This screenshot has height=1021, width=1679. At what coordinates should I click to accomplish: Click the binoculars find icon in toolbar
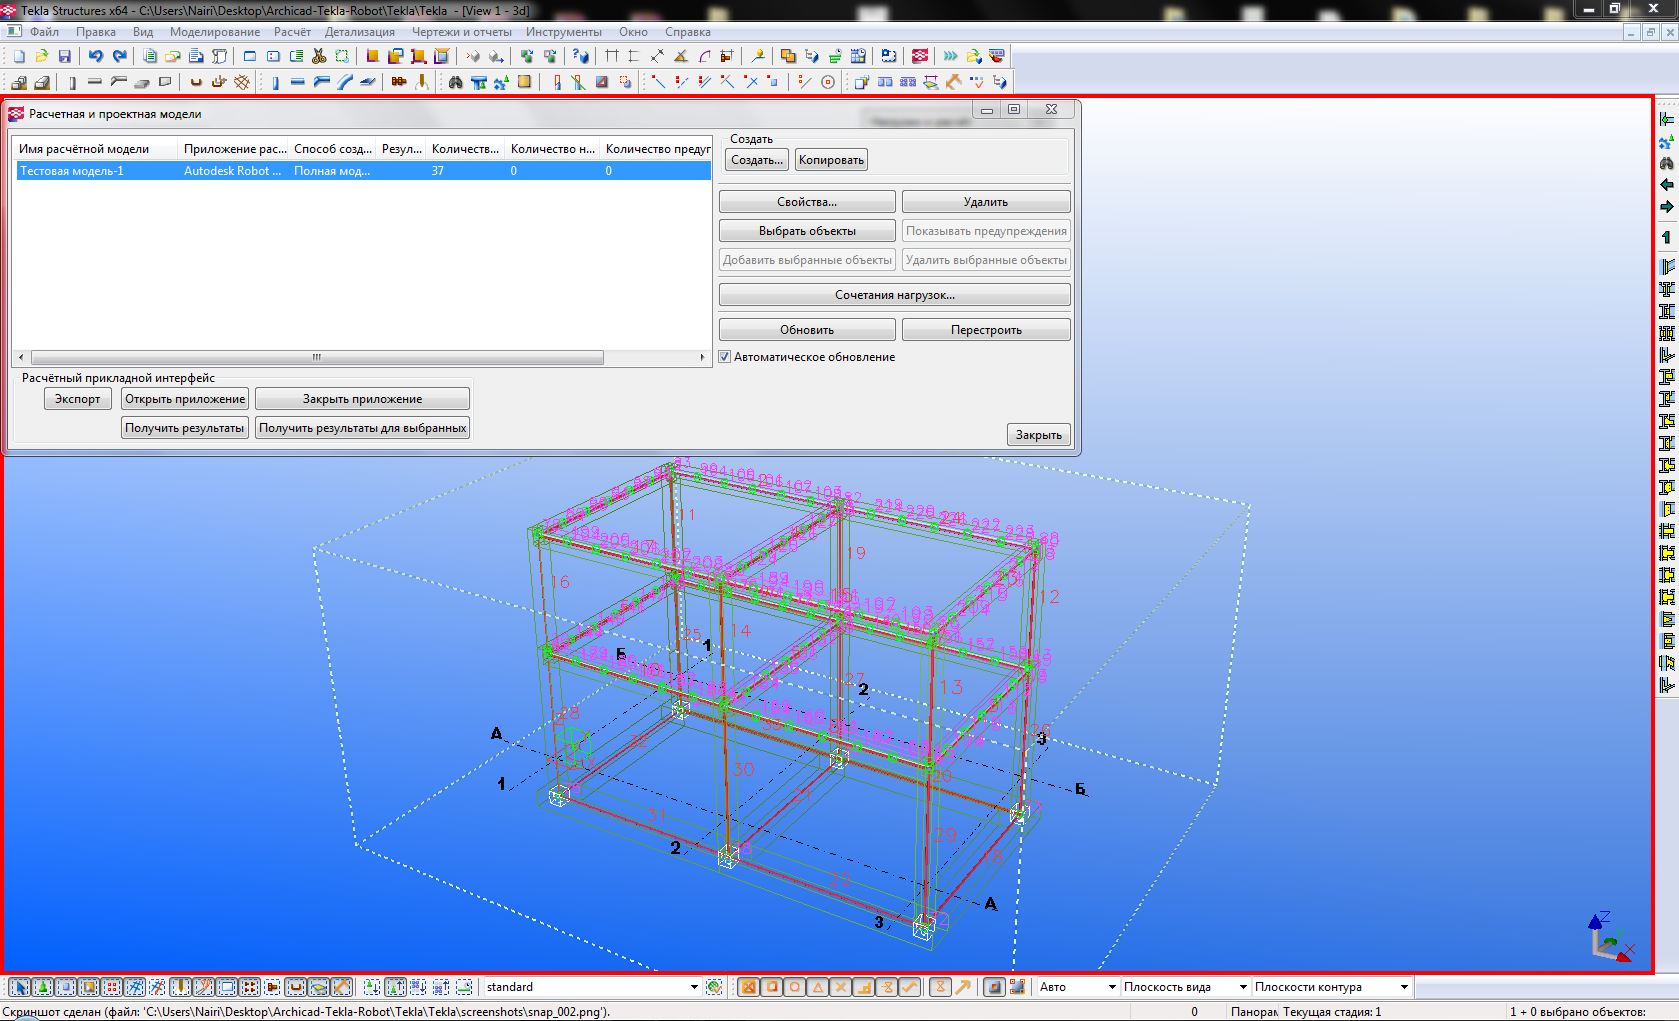tap(456, 83)
